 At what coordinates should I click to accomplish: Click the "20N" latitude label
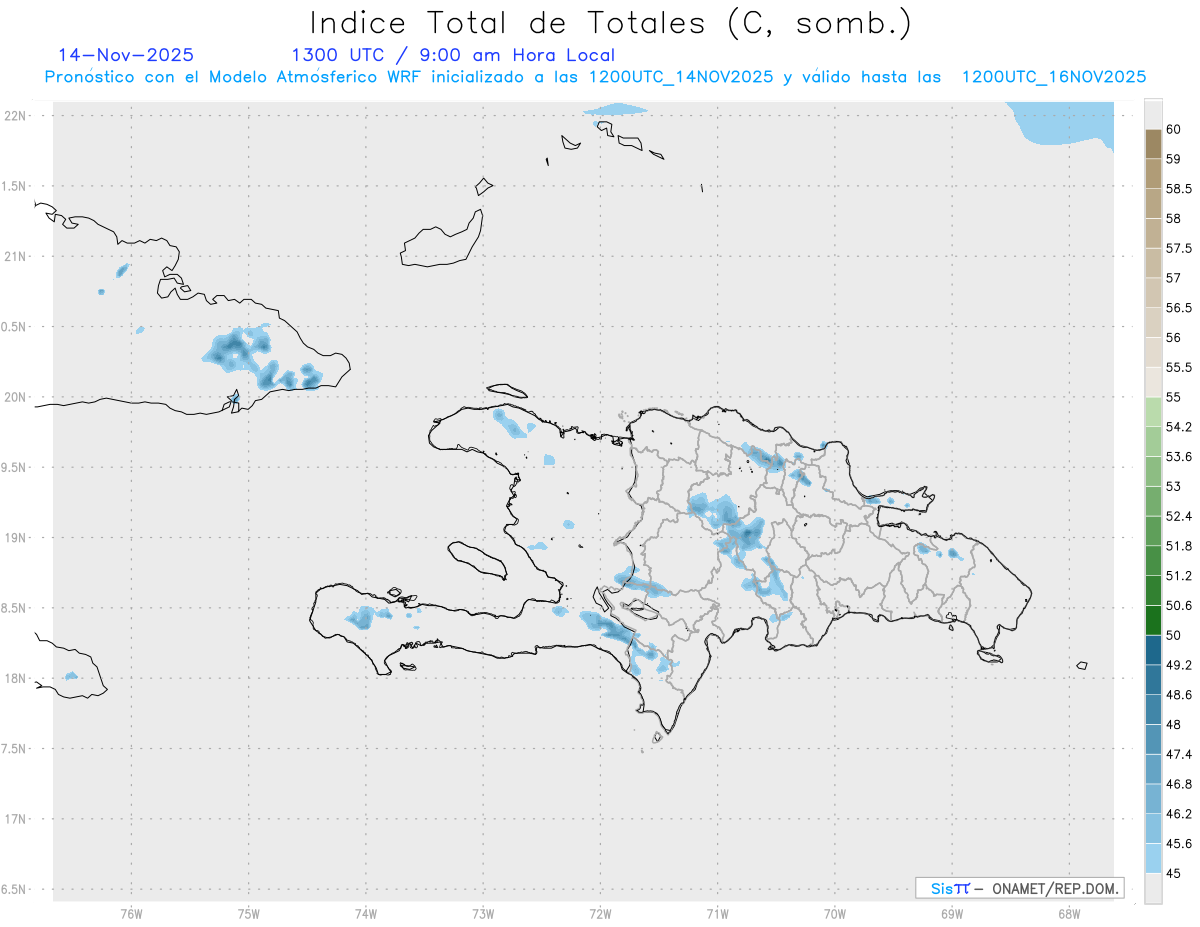[x=16, y=397]
